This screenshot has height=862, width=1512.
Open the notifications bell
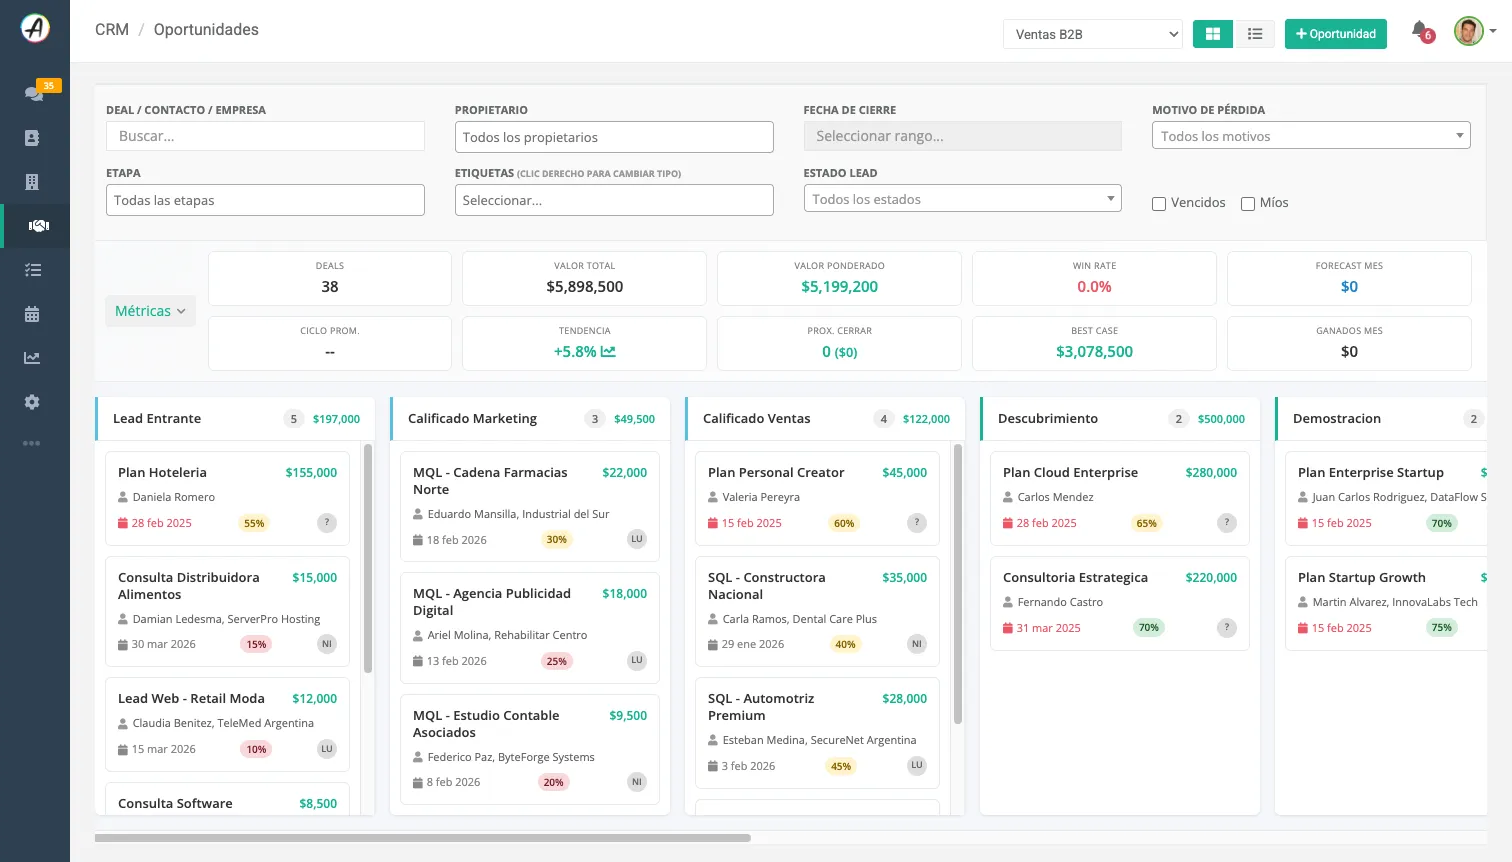(1420, 31)
